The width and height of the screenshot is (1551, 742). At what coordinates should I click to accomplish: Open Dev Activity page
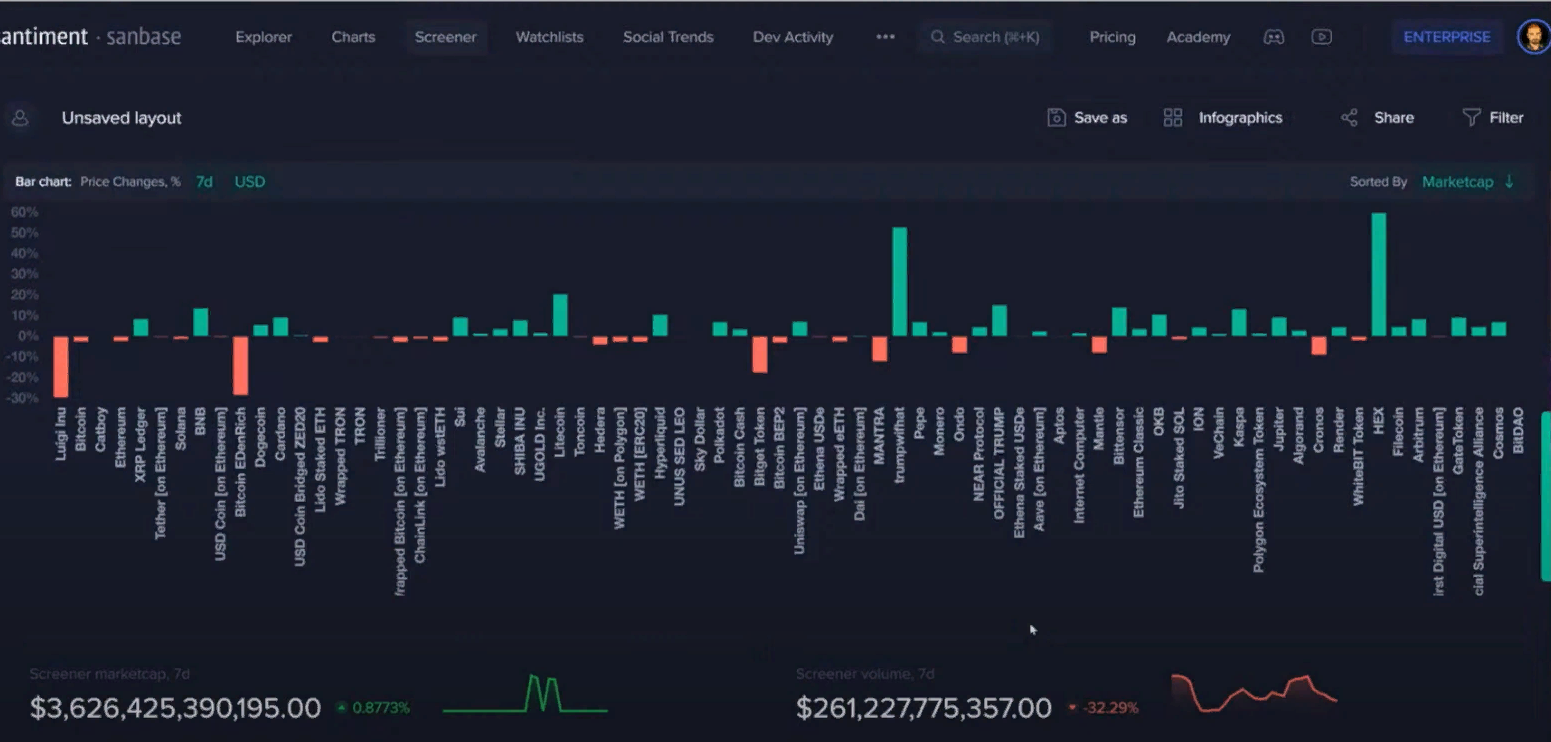[793, 37]
